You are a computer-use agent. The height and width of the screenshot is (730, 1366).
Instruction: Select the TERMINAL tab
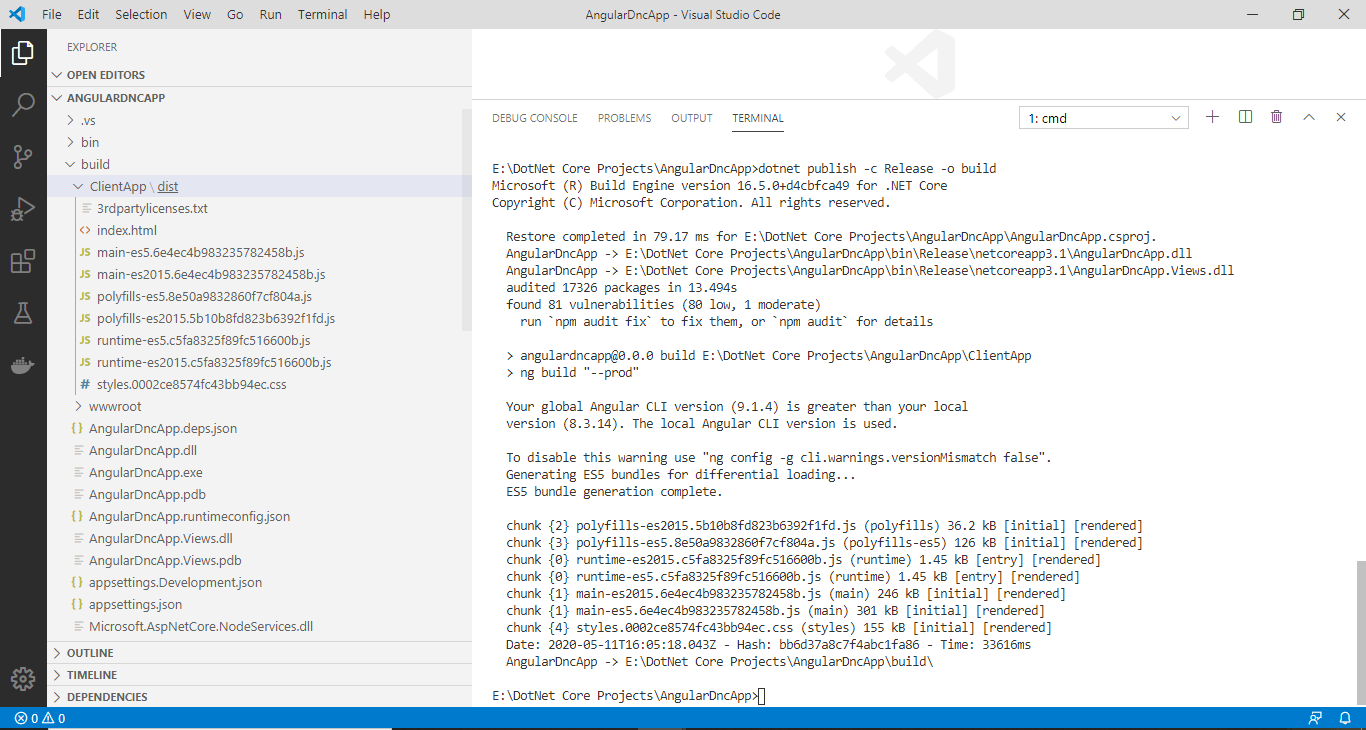[x=758, y=118]
